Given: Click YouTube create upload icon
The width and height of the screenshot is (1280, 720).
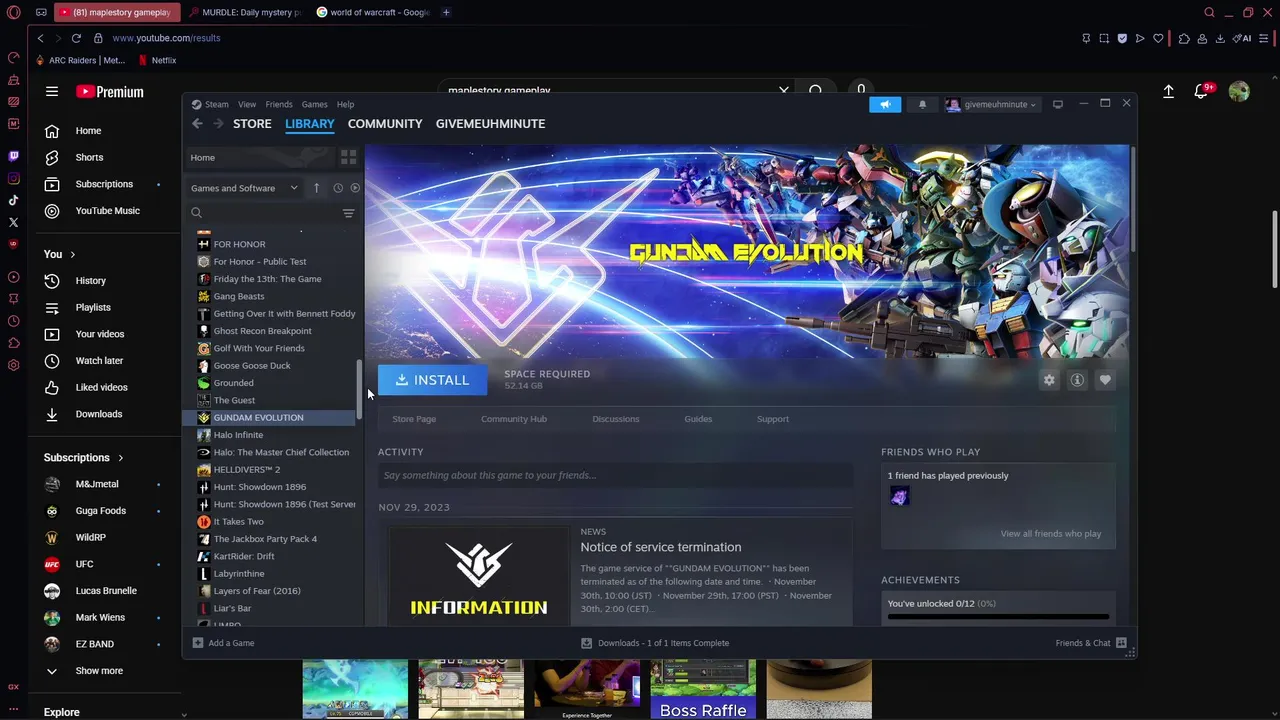Looking at the screenshot, I should [x=1168, y=91].
